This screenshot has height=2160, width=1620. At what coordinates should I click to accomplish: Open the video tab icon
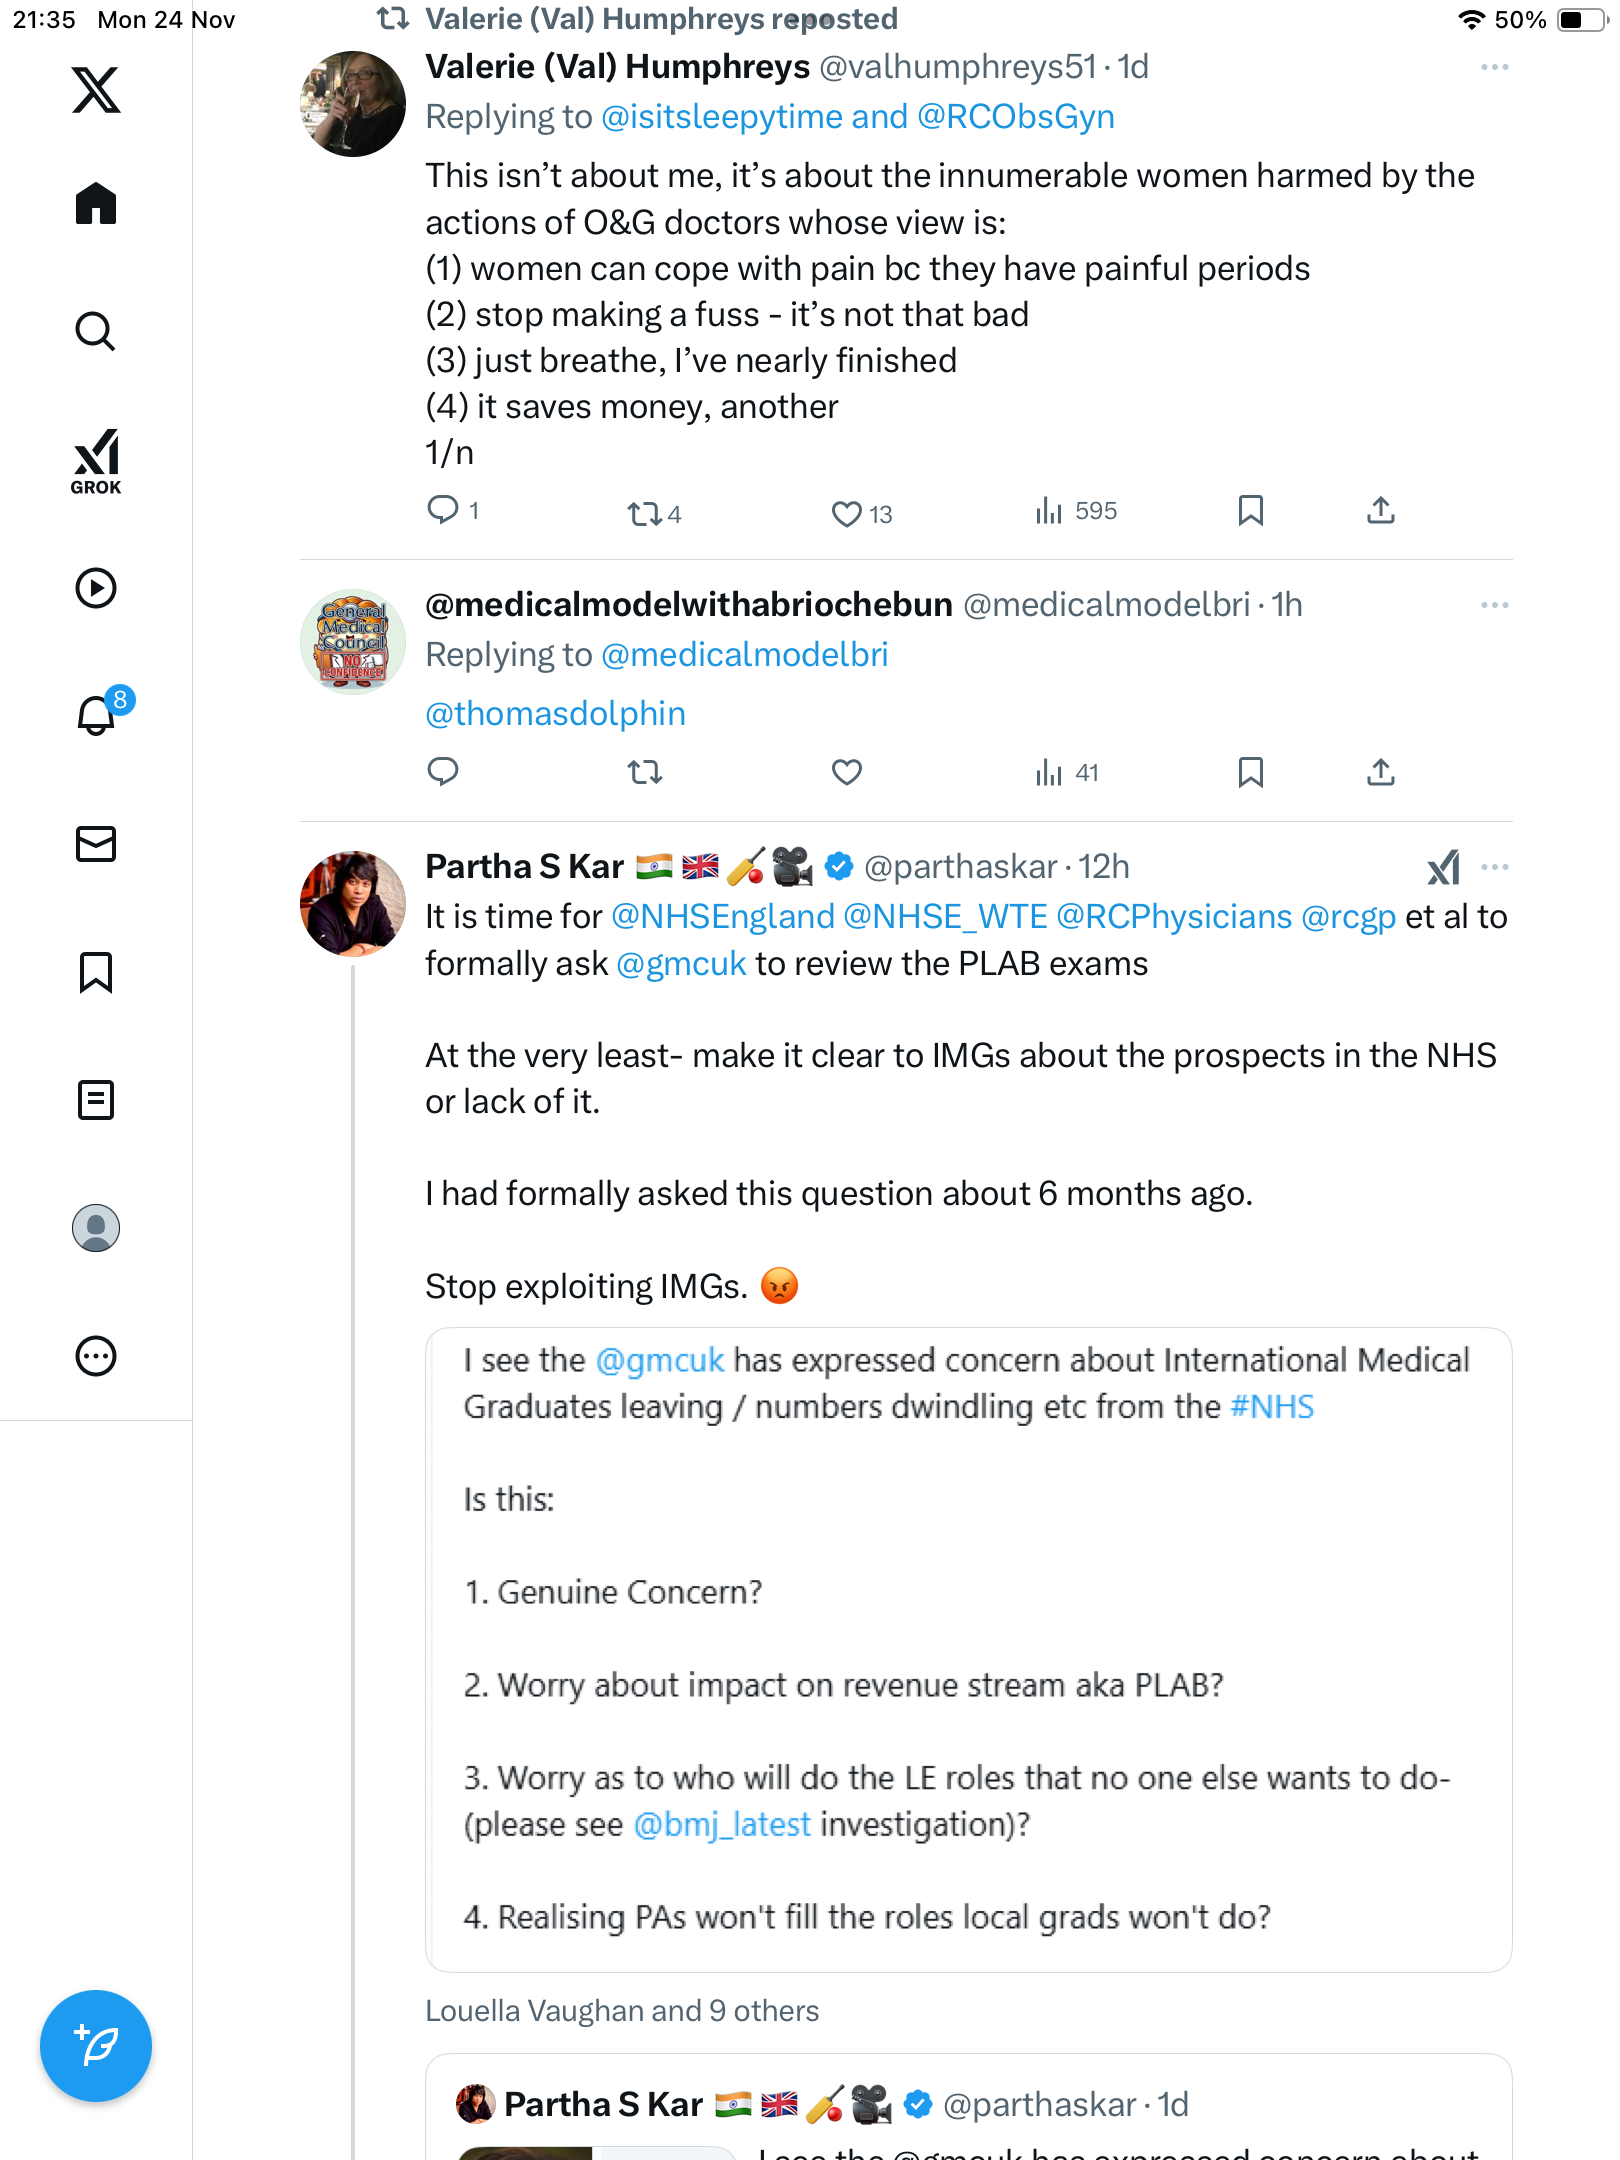pyautogui.click(x=96, y=588)
